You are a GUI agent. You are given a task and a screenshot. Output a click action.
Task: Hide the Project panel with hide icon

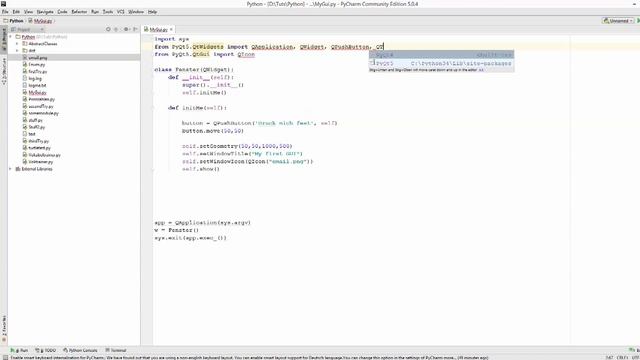coord(135,29)
